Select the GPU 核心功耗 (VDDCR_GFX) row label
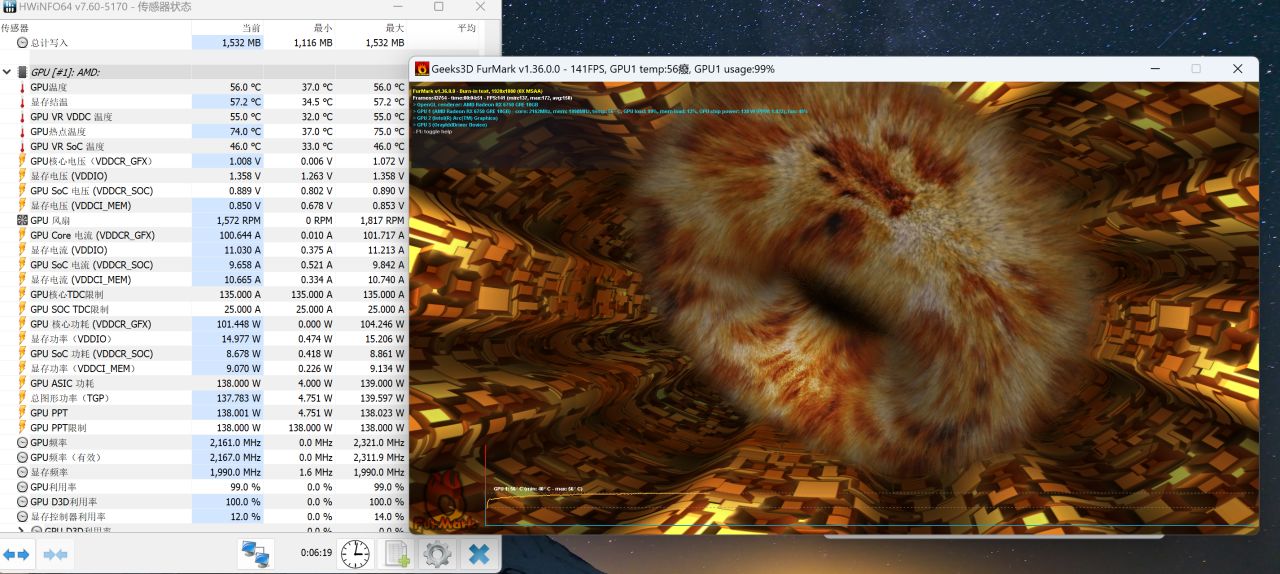The width and height of the screenshot is (1280, 574). 90,324
